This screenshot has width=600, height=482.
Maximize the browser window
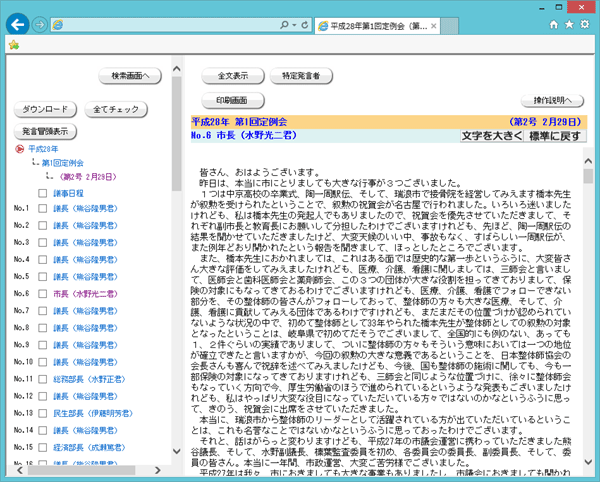(559, 7)
